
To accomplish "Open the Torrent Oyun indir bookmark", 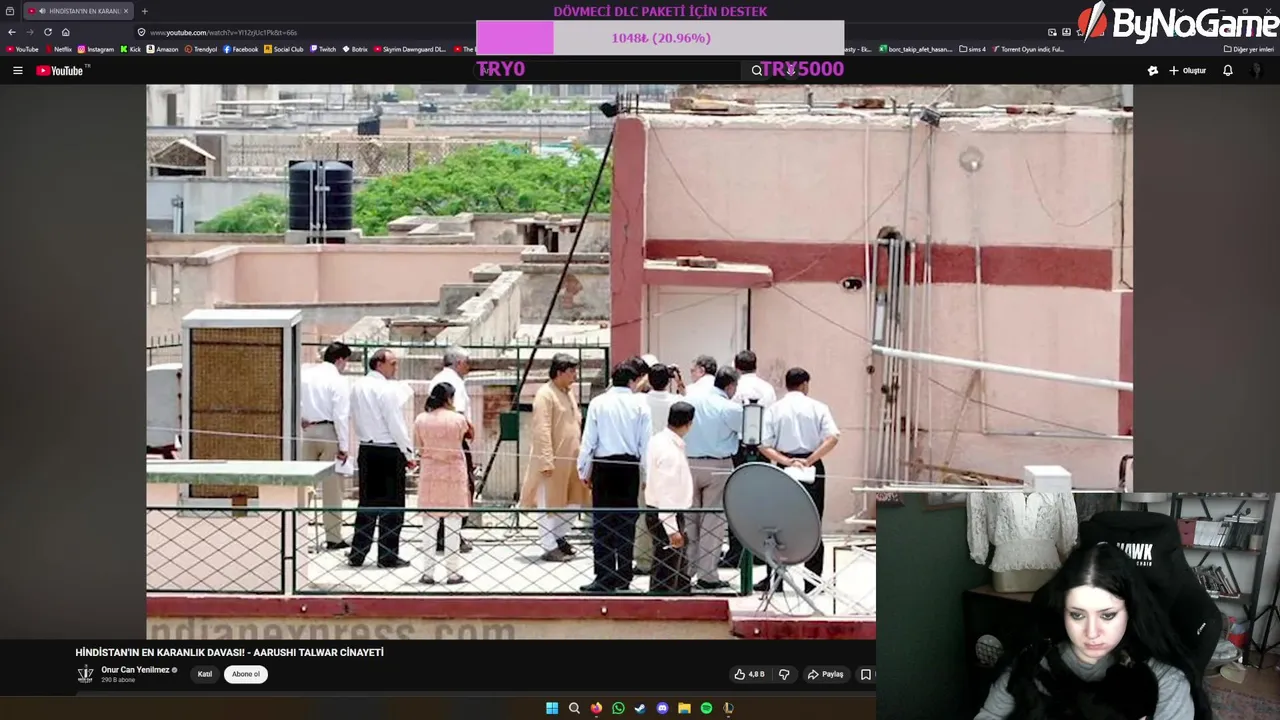I will 1027,49.
